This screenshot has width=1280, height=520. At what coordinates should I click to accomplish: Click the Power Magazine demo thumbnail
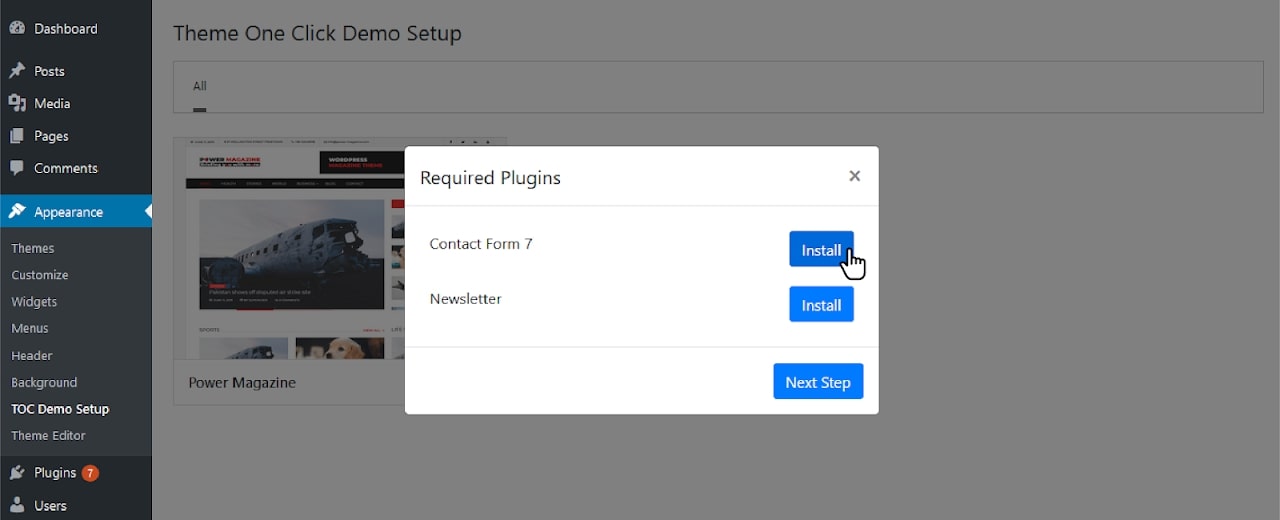290,248
